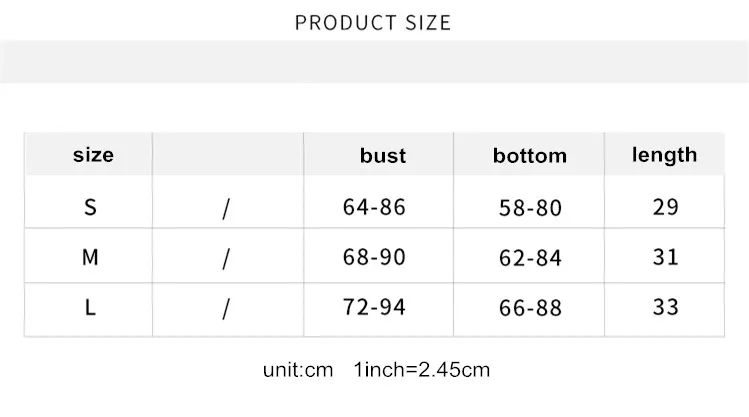Click the L size row label

coord(90,308)
